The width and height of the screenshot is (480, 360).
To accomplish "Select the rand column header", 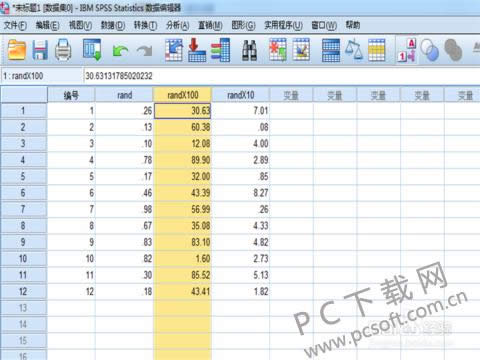I will 124,95.
